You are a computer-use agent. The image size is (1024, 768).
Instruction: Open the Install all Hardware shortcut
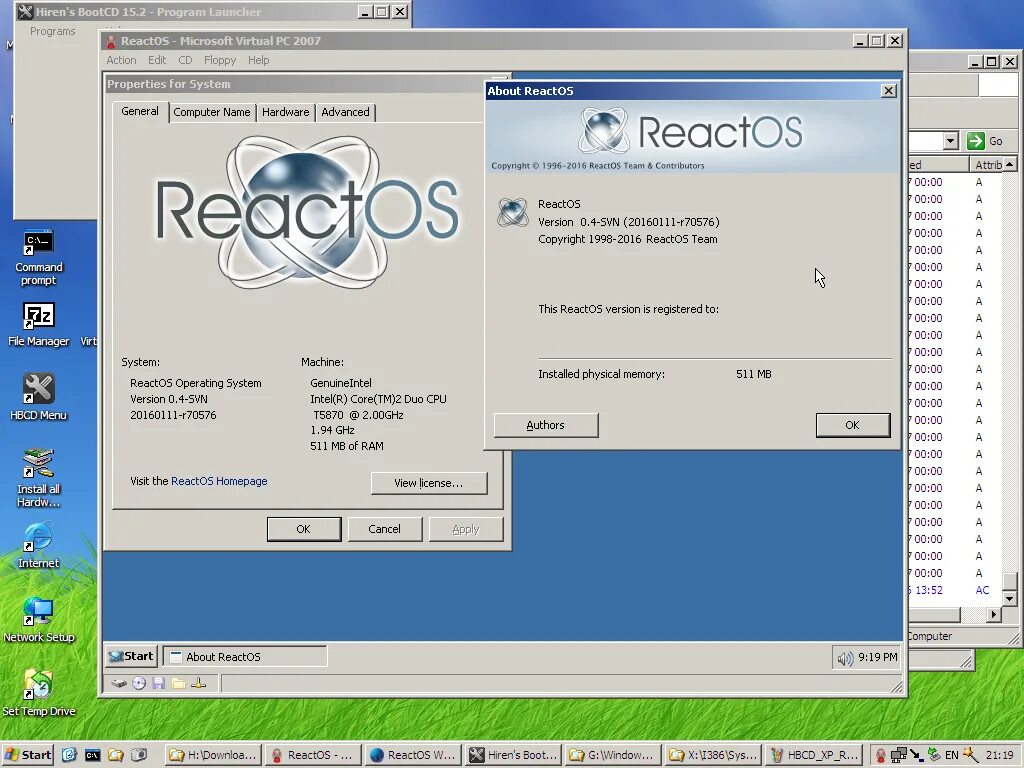coord(39,477)
